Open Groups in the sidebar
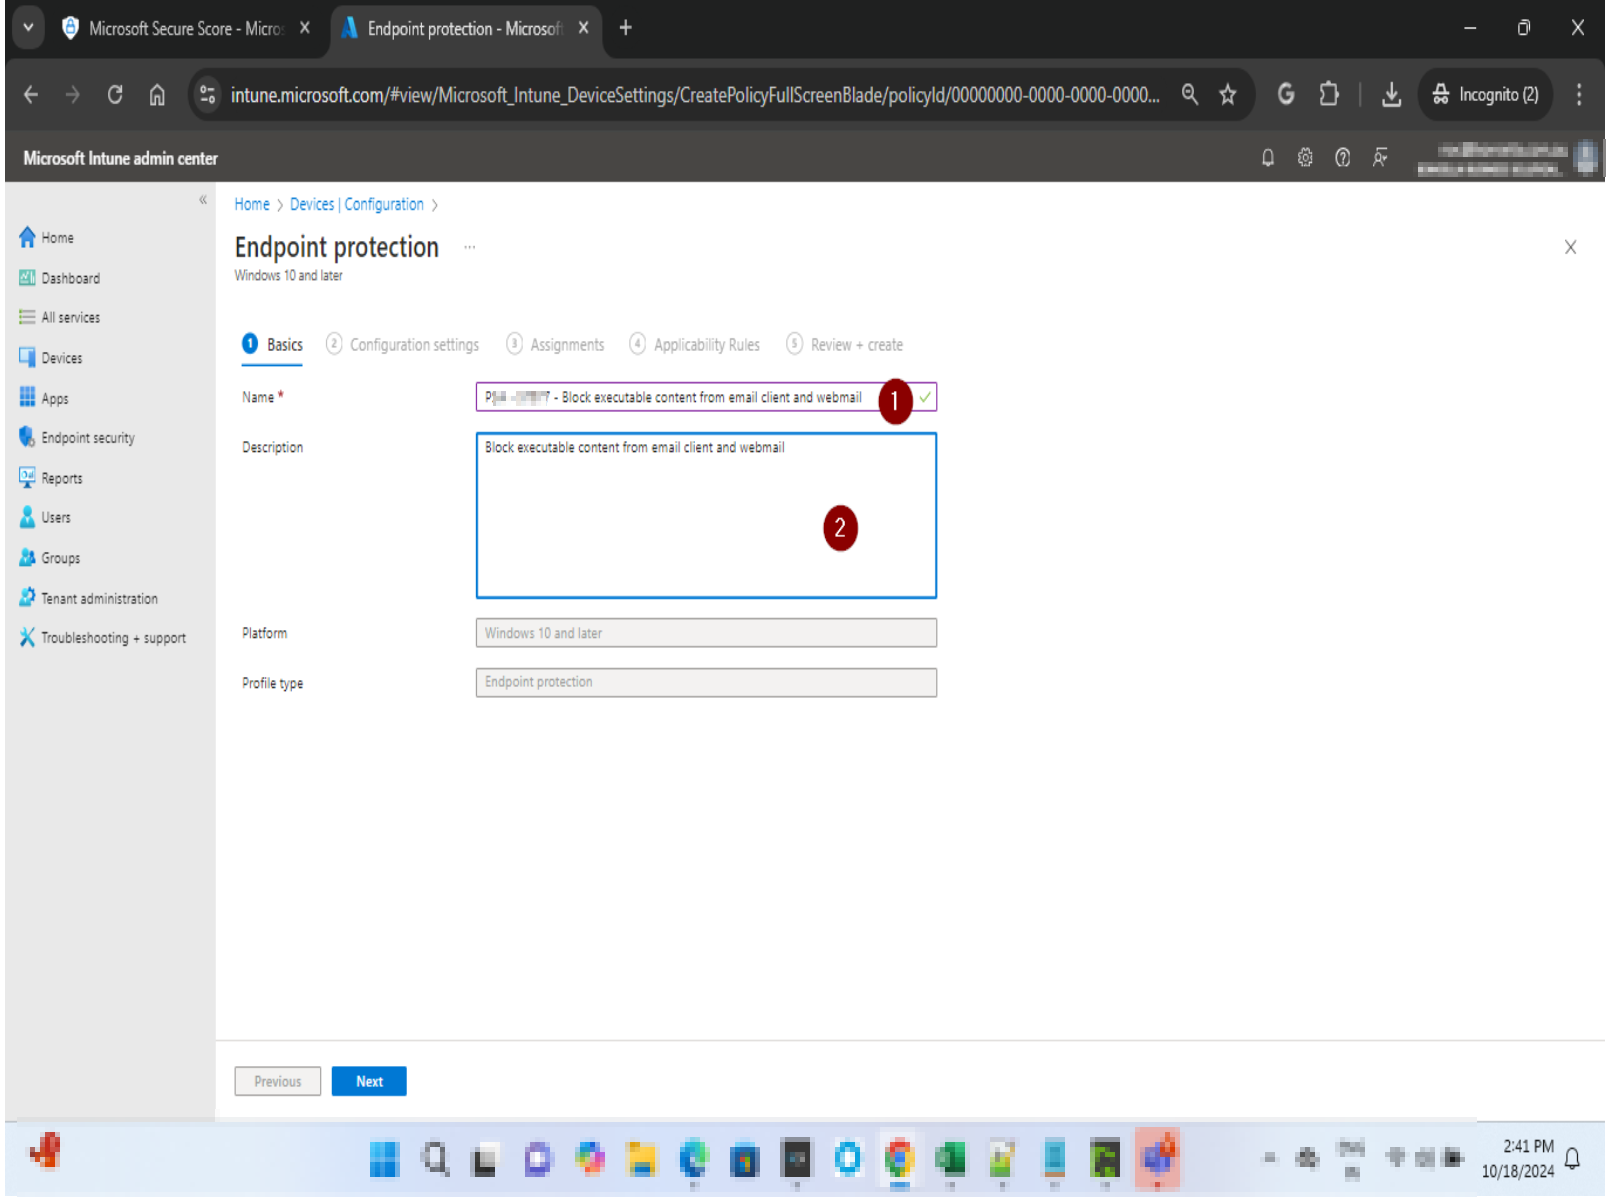 pos(49,558)
